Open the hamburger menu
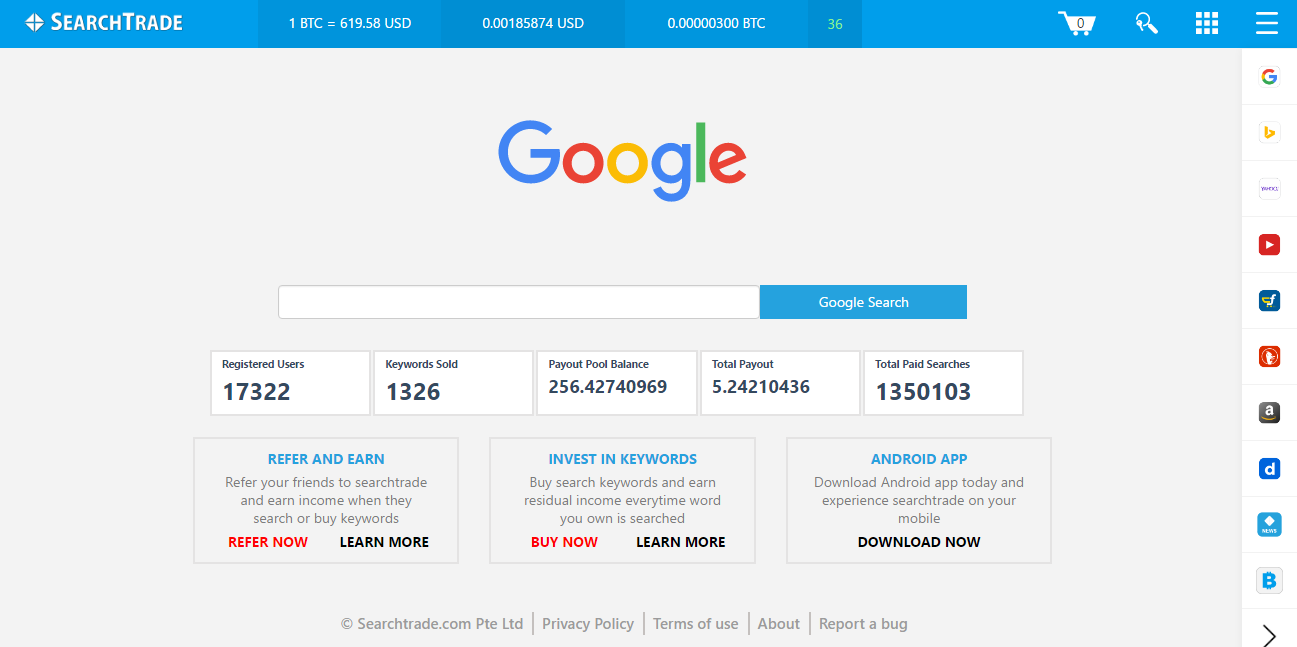This screenshot has width=1297, height=647. coord(1267,23)
